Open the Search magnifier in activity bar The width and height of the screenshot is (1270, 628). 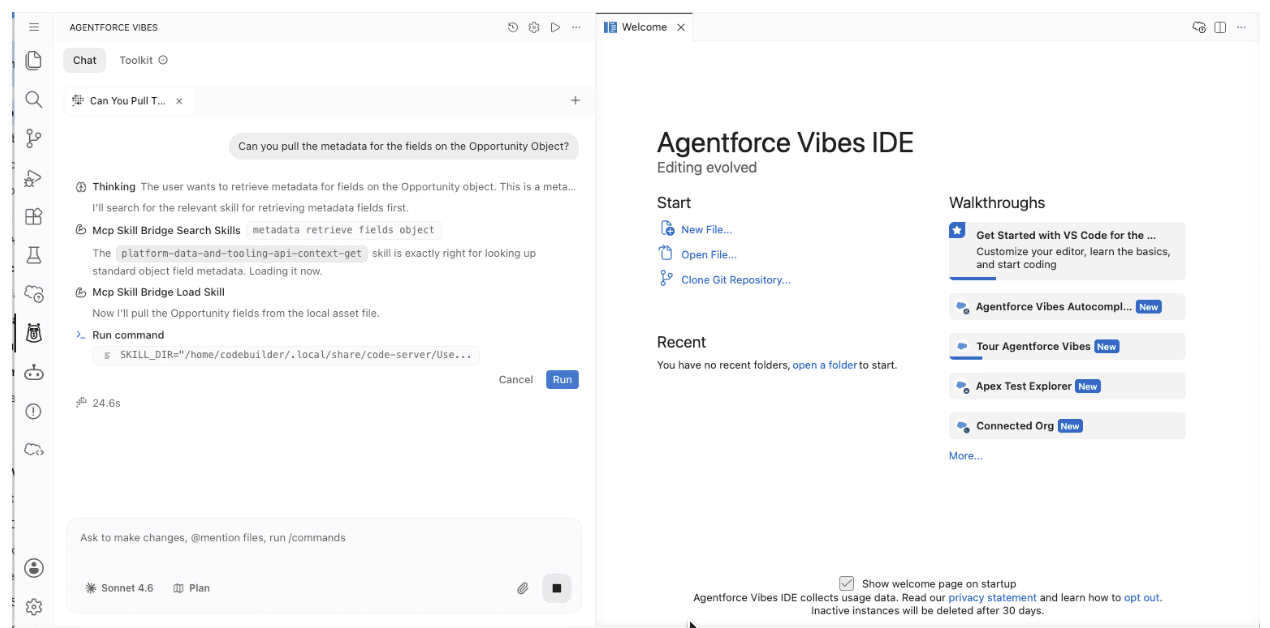34,99
